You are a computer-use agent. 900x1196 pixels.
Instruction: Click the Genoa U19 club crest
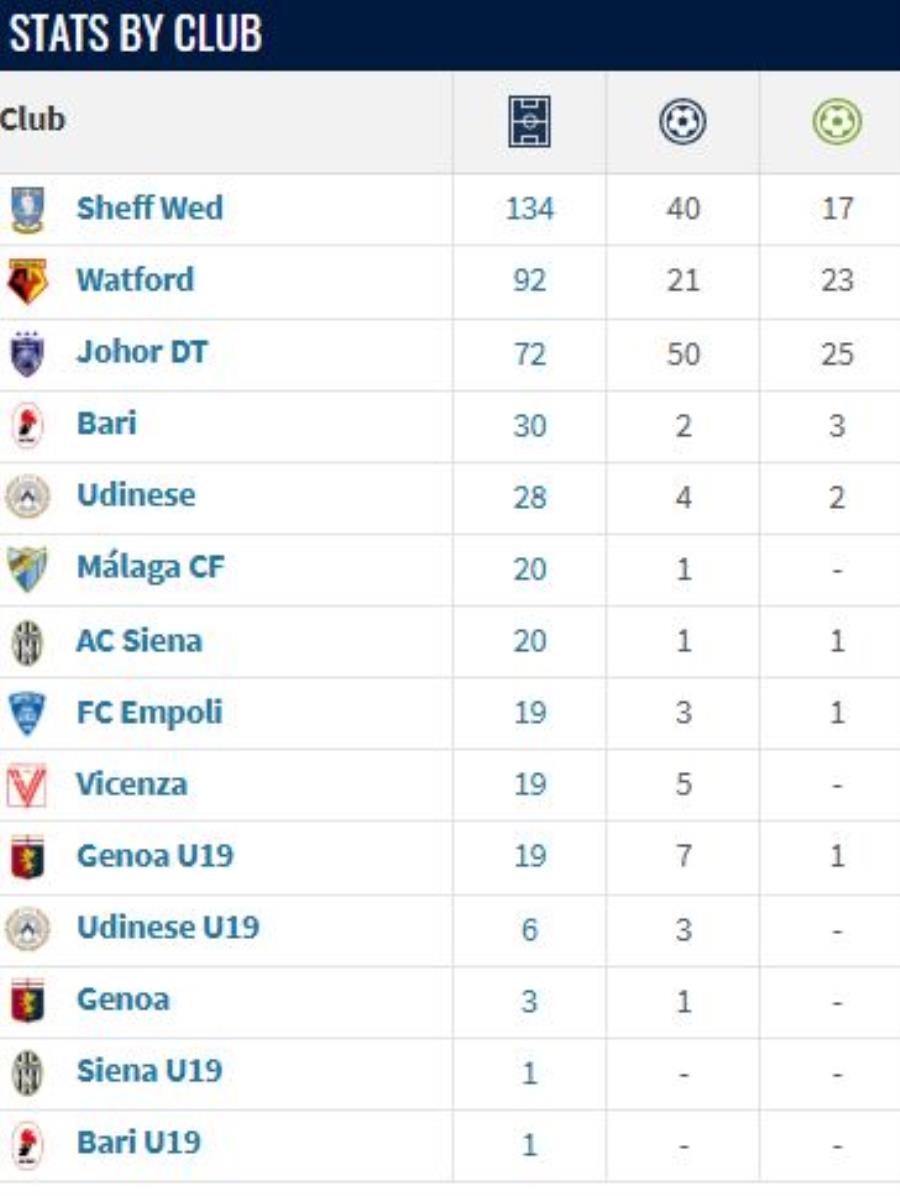[x=27, y=857]
